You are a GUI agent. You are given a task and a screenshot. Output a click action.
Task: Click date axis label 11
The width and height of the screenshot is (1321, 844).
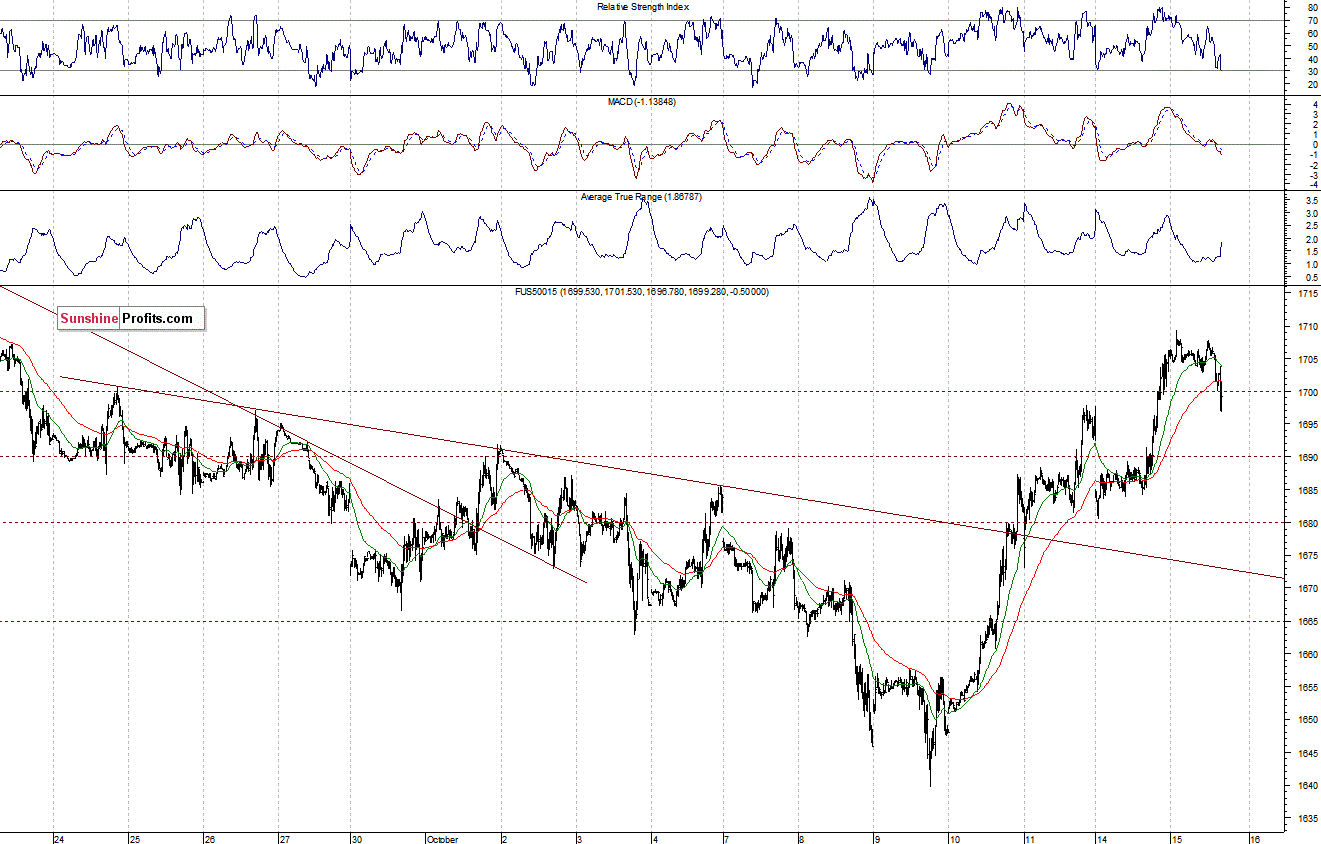1029,839
